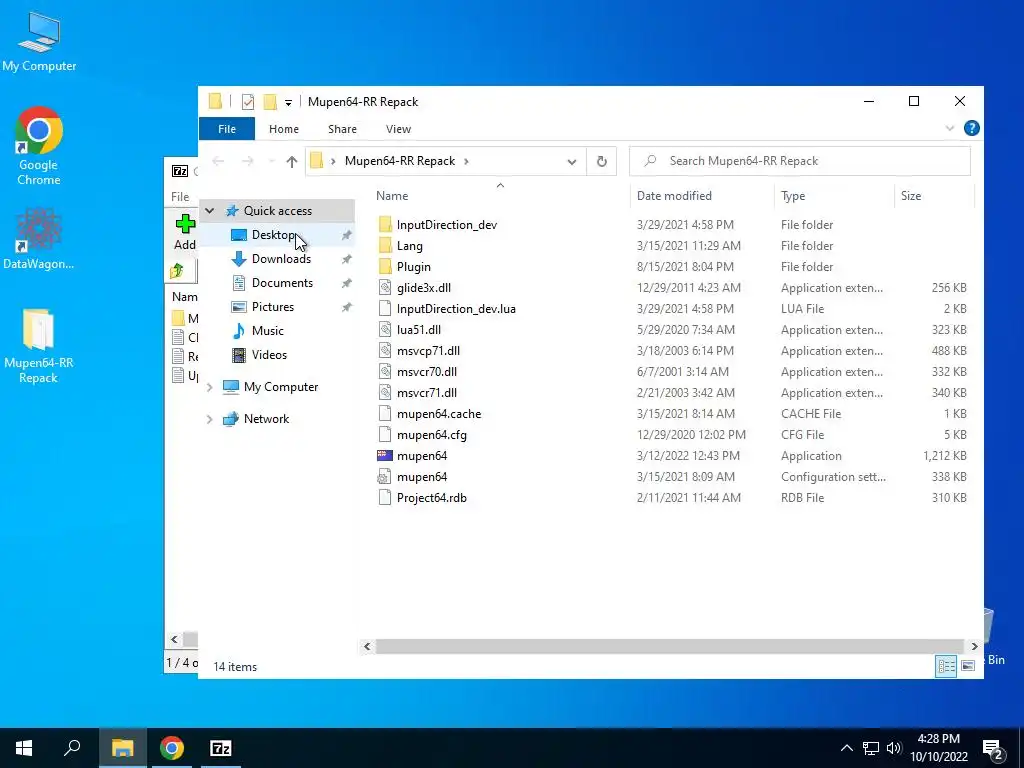Select the Mupen64-RR Repack desktop folder
The width and height of the screenshot is (1024, 768).
click(x=39, y=346)
